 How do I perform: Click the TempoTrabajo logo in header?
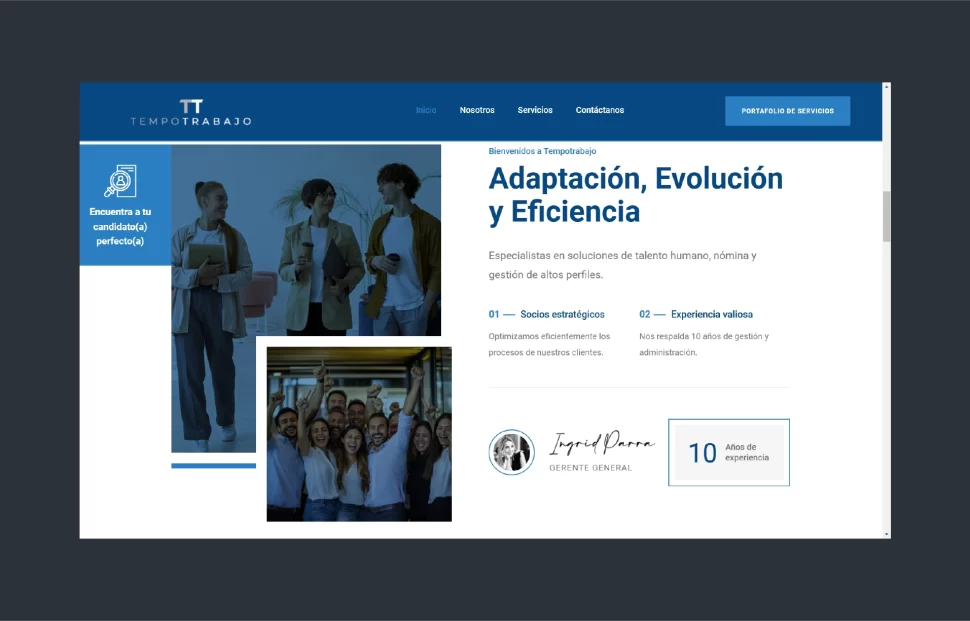pyautogui.click(x=191, y=112)
